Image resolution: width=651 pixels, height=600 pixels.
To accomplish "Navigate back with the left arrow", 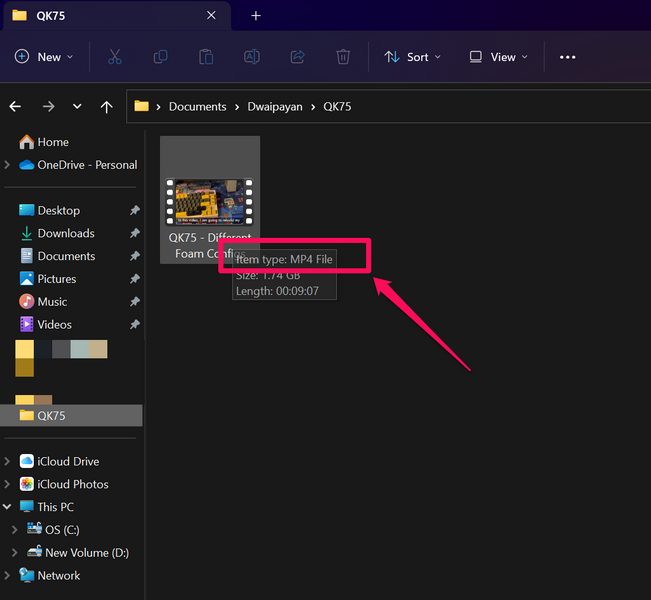I will (16, 107).
